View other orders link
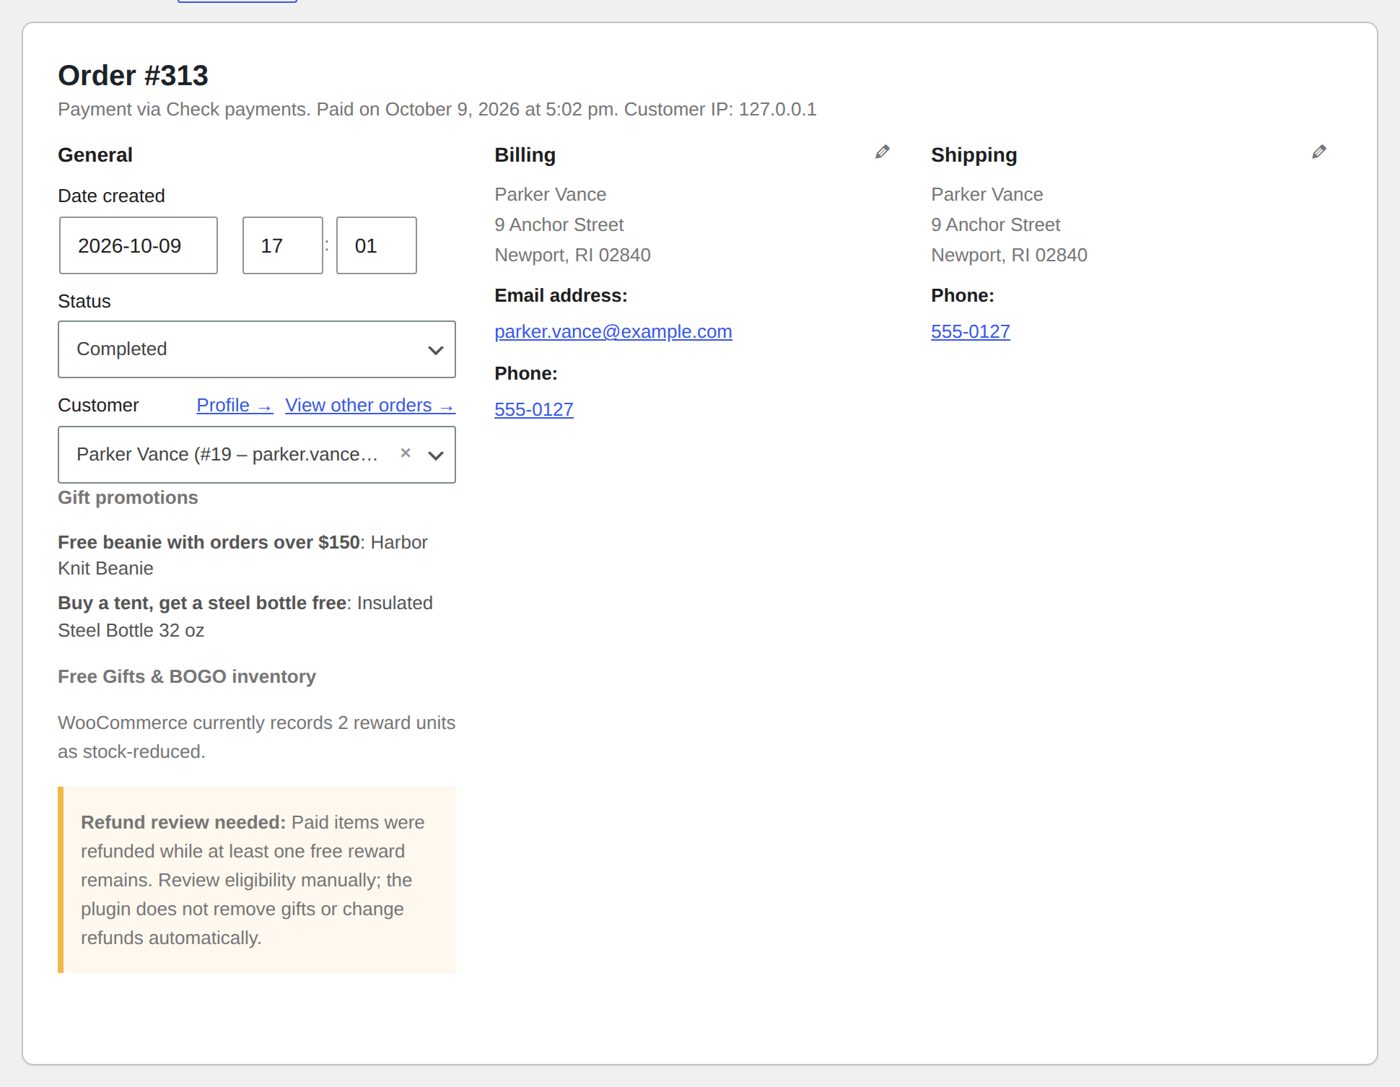Image resolution: width=1400 pixels, height=1087 pixels. click(x=370, y=405)
